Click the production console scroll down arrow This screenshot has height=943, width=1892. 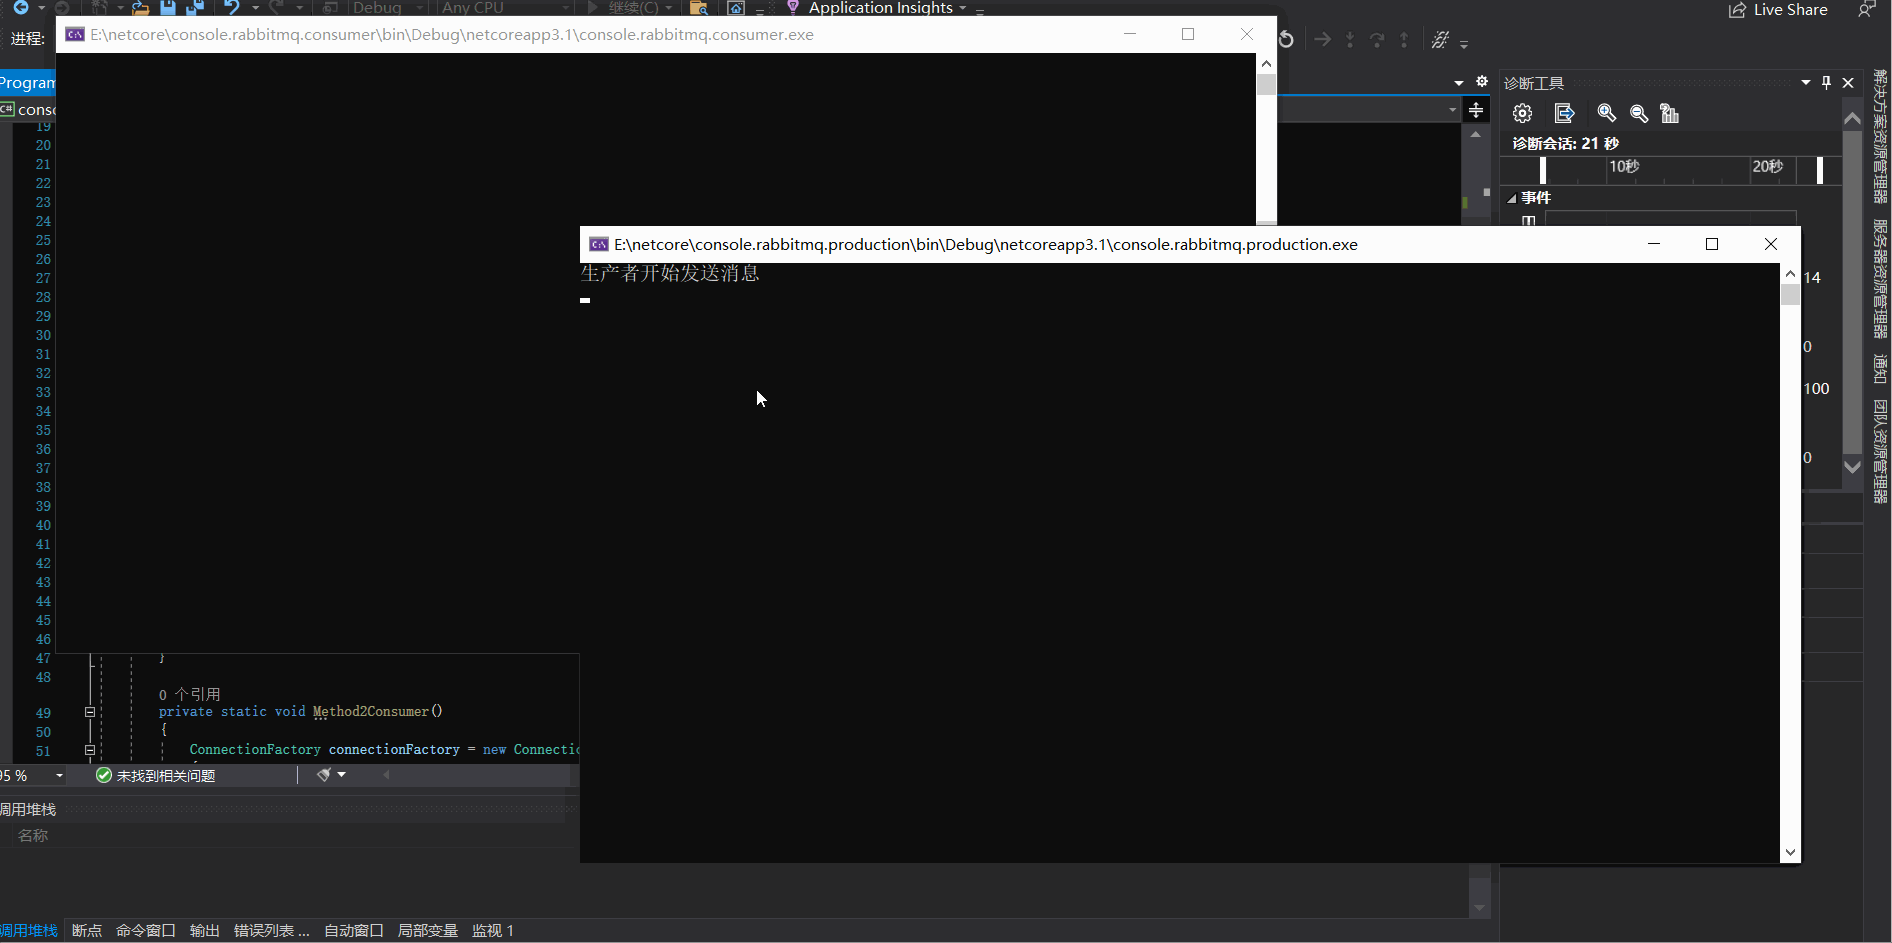[x=1790, y=853]
